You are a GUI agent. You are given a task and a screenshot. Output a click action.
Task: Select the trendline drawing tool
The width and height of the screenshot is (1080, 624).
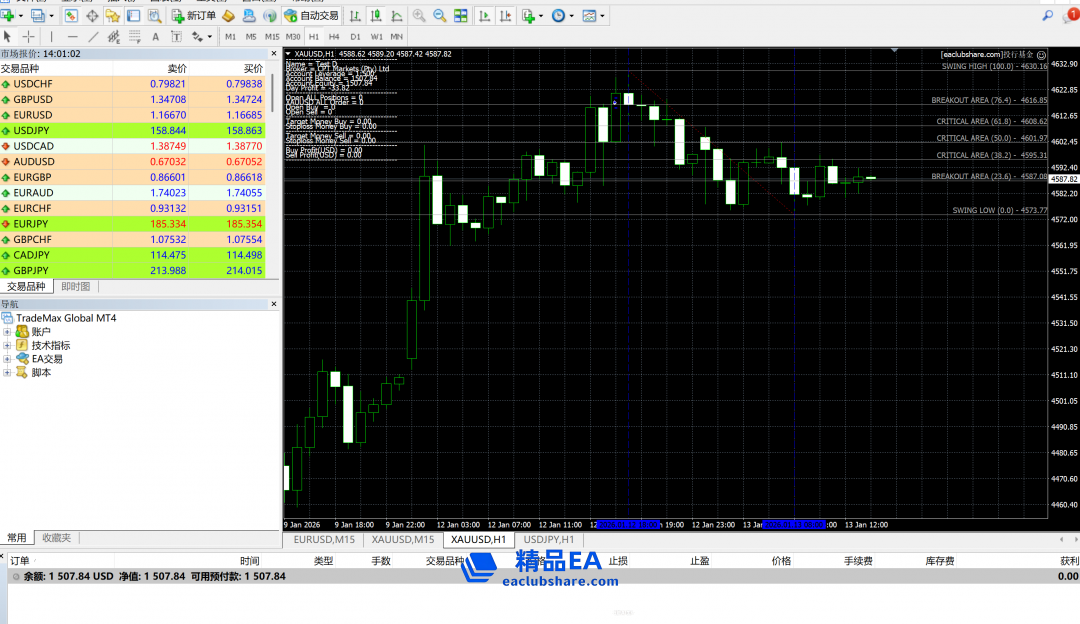tap(94, 37)
